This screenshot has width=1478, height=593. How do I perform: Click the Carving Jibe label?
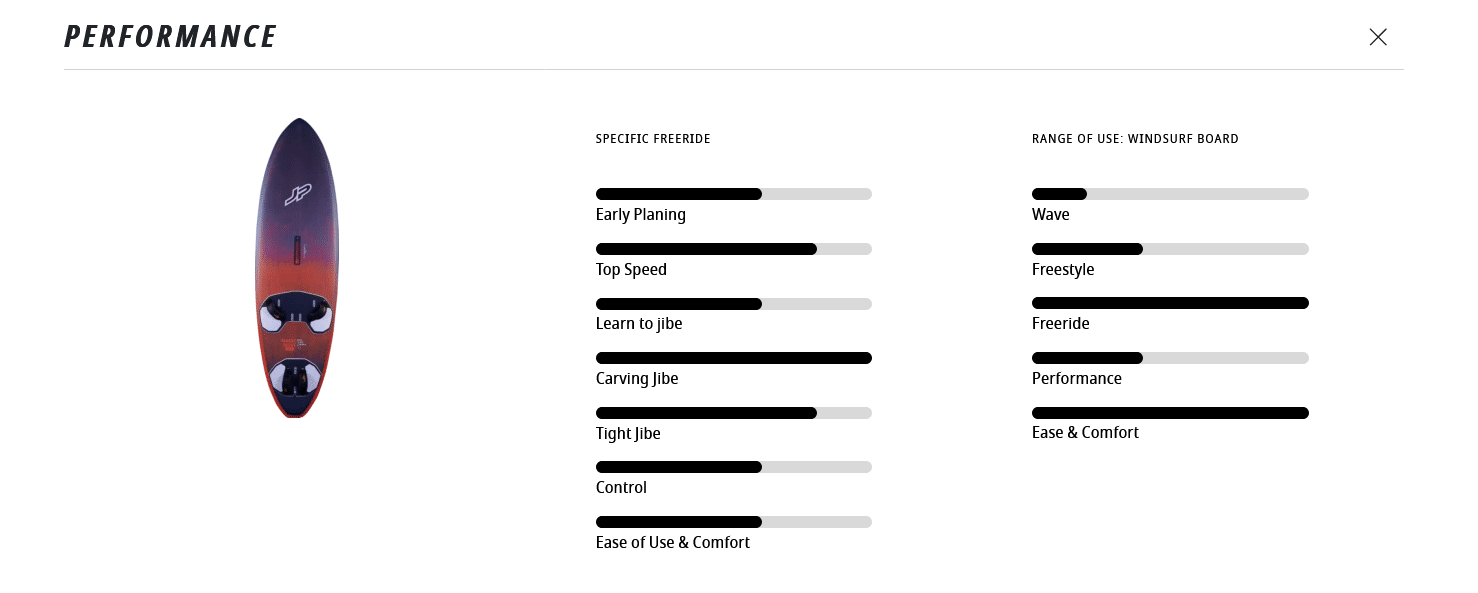tap(637, 379)
